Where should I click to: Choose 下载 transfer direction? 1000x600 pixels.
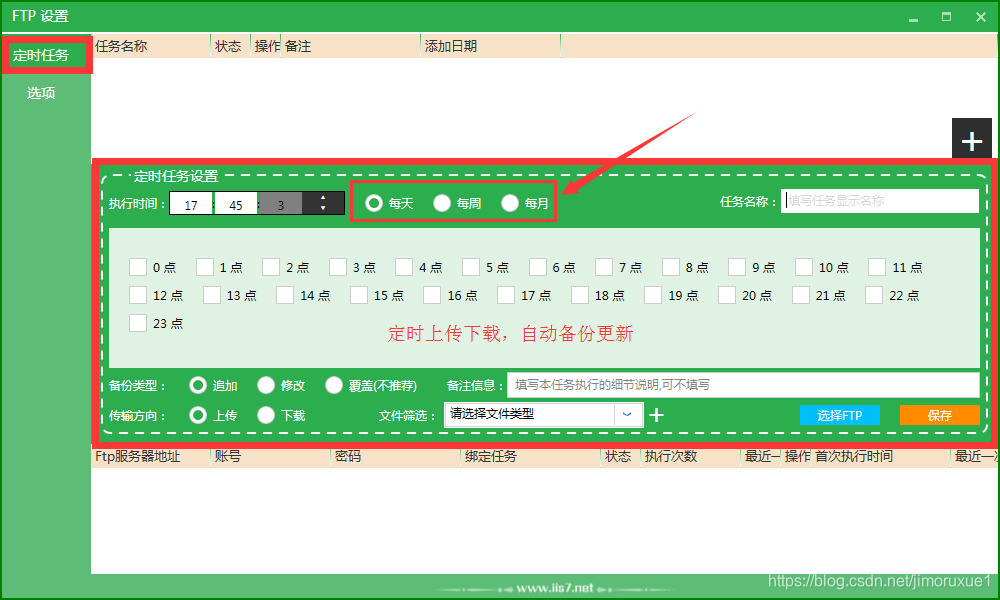[266, 415]
